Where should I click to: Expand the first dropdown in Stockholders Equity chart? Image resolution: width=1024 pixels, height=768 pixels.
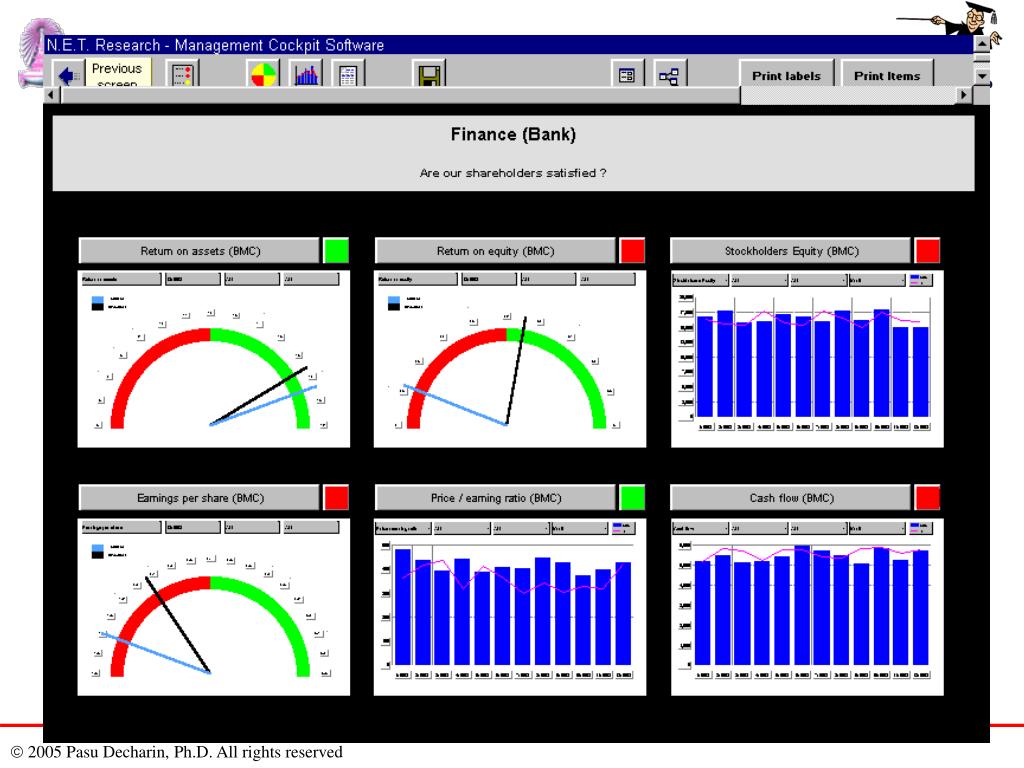699,280
